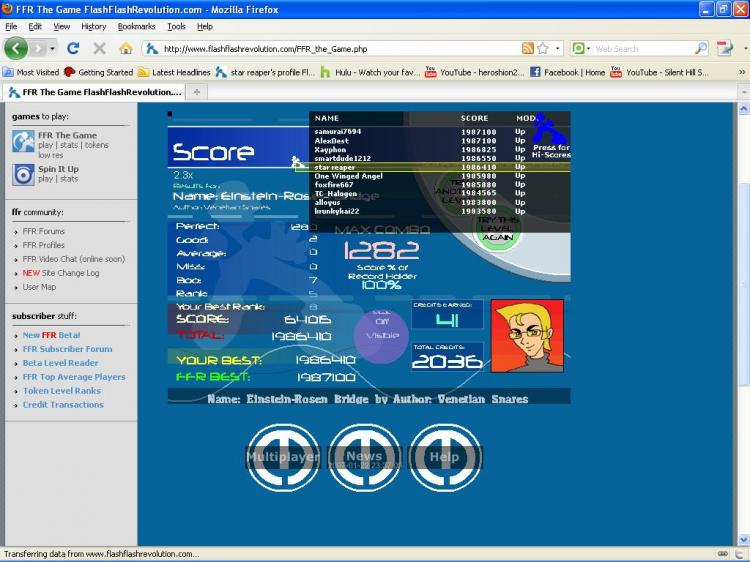The image size is (750, 562).
Task: Open a new tab with the plus button
Action: click(197, 92)
